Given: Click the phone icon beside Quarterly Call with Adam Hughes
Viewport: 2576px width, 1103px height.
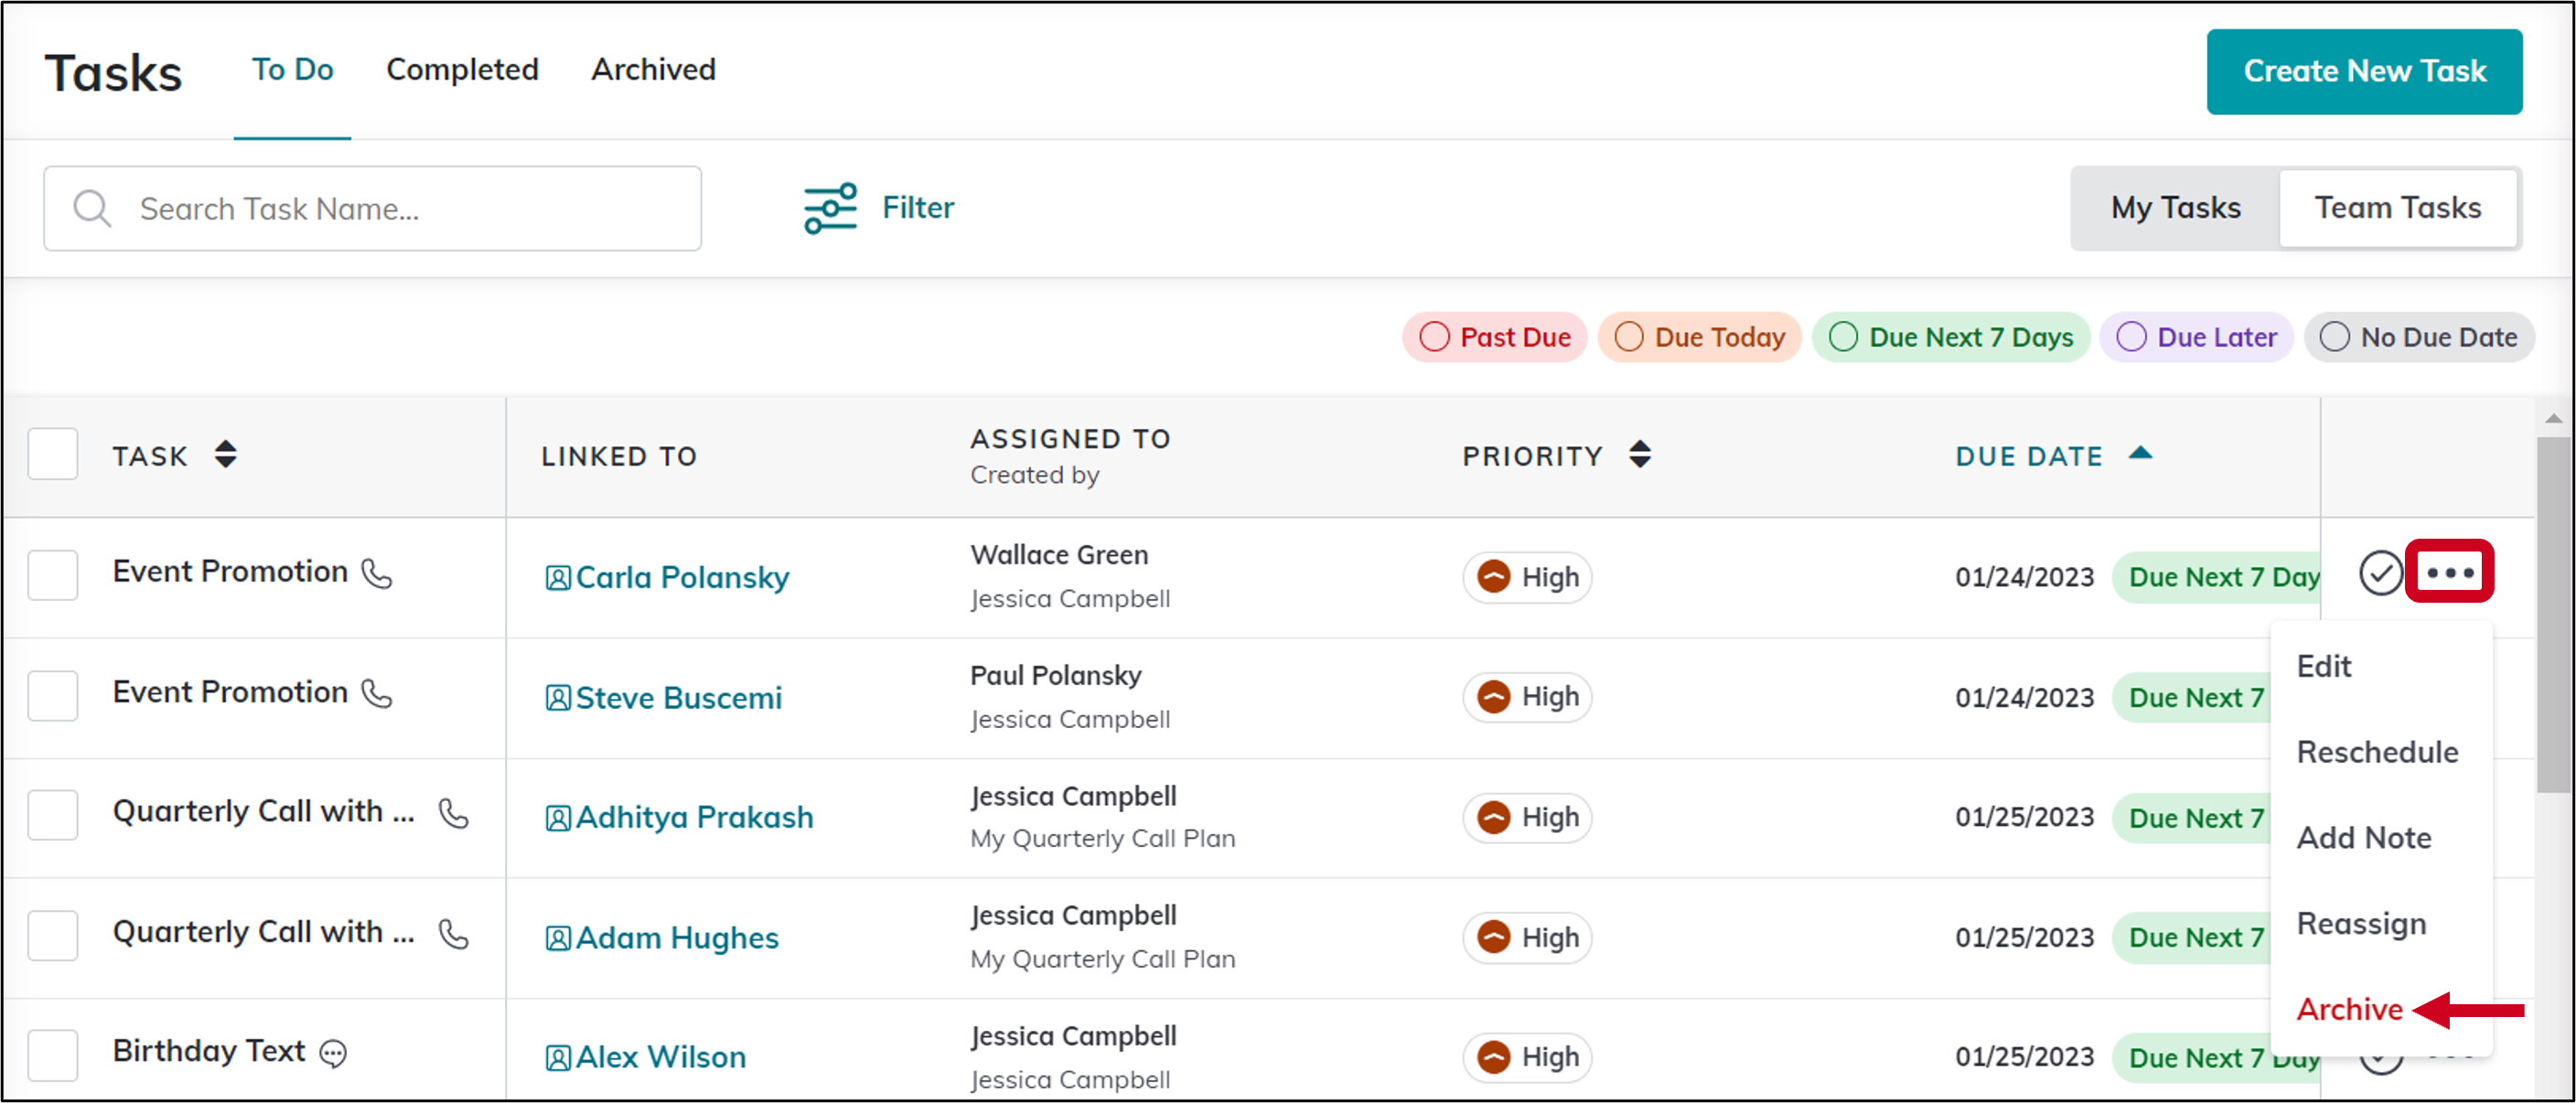Looking at the screenshot, I should pos(455,935).
